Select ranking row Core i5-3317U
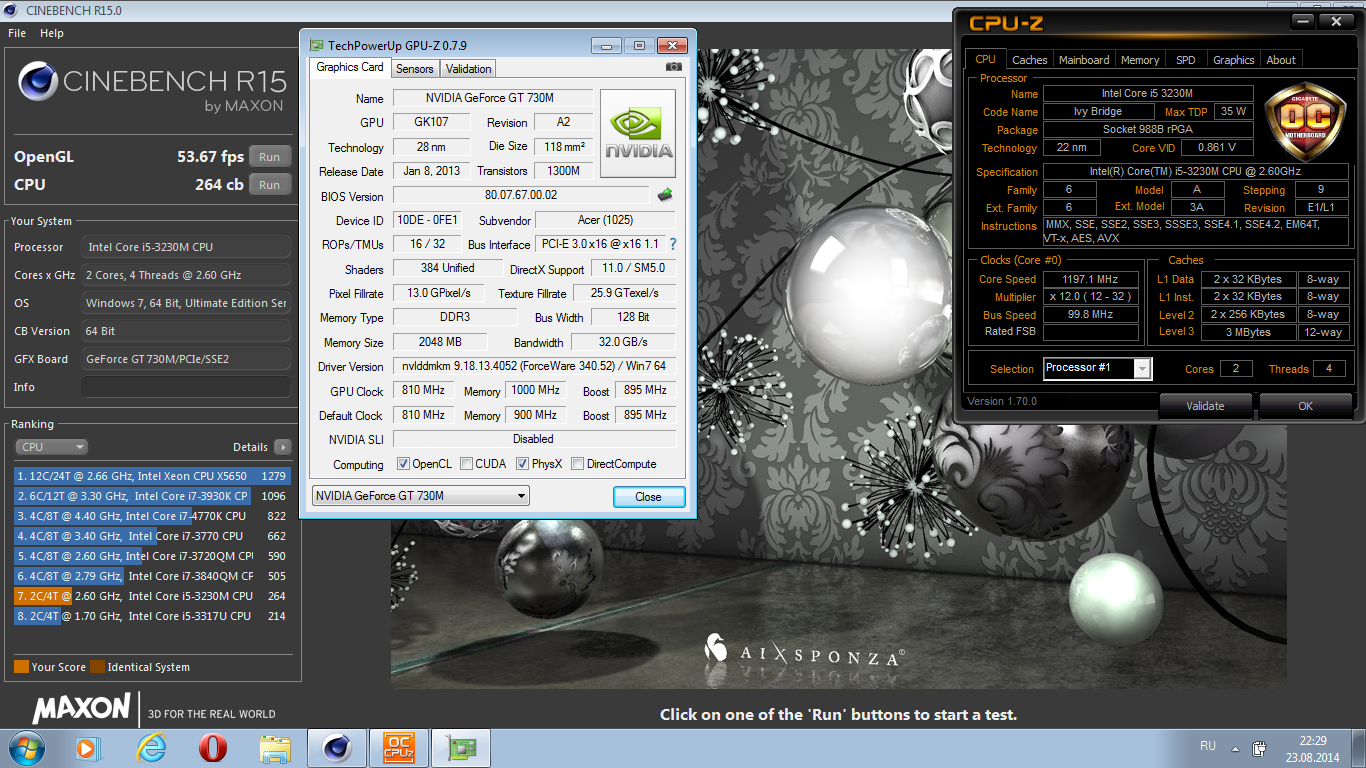 point(151,616)
